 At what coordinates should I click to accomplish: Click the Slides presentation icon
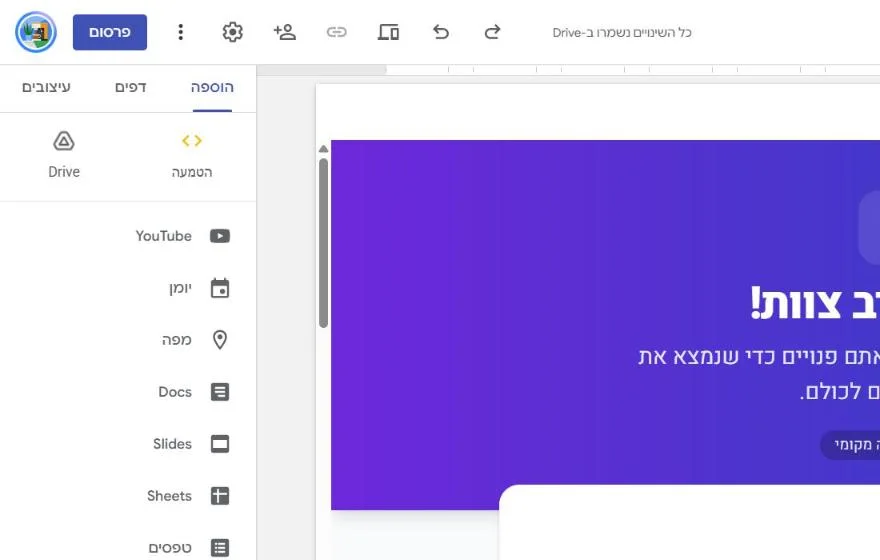[220, 444]
